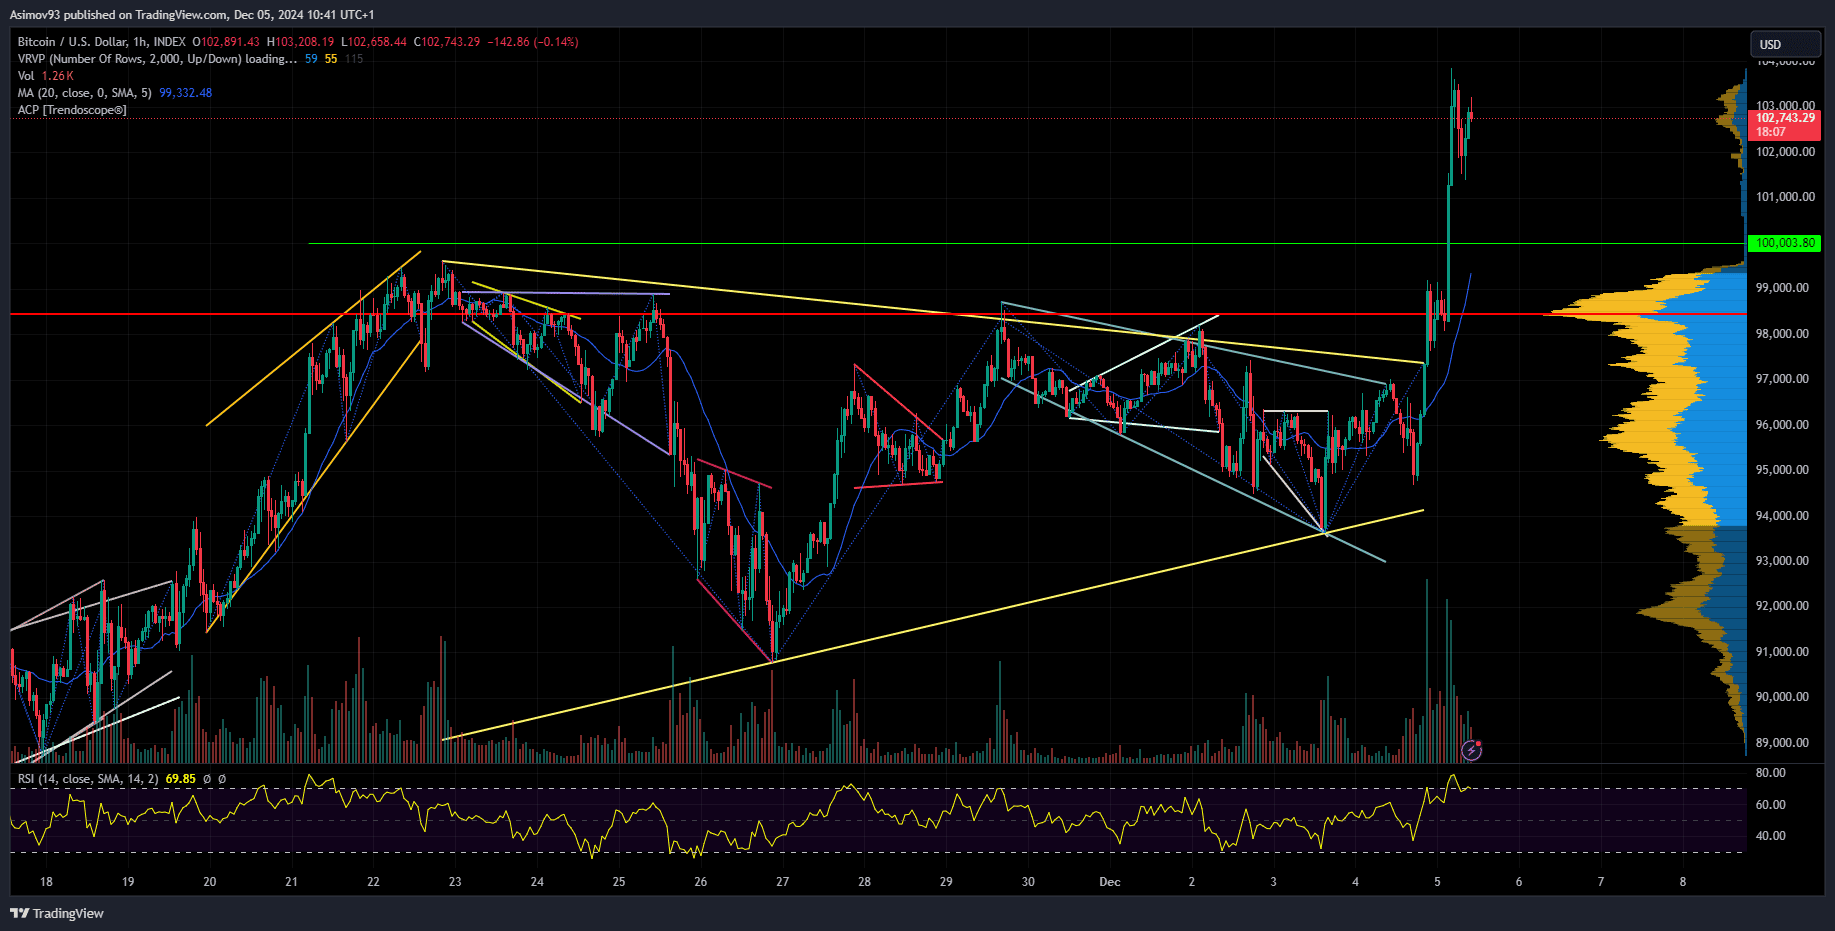
Task: Click the MA 20 indicator legend
Action: [84, 93]
